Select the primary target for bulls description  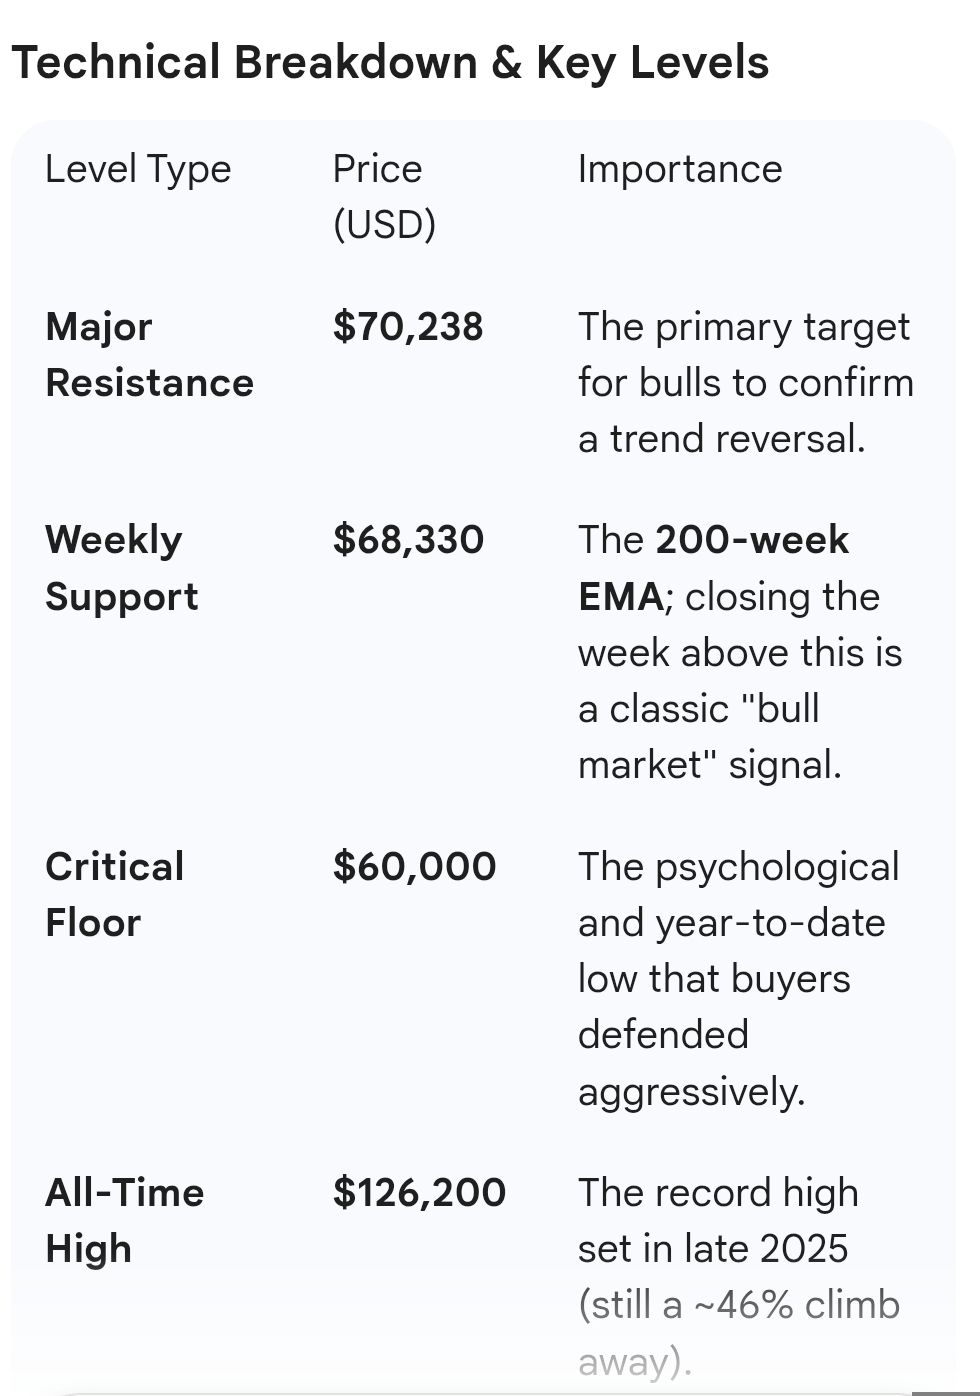pyautogui.click(x=746, y=383)
